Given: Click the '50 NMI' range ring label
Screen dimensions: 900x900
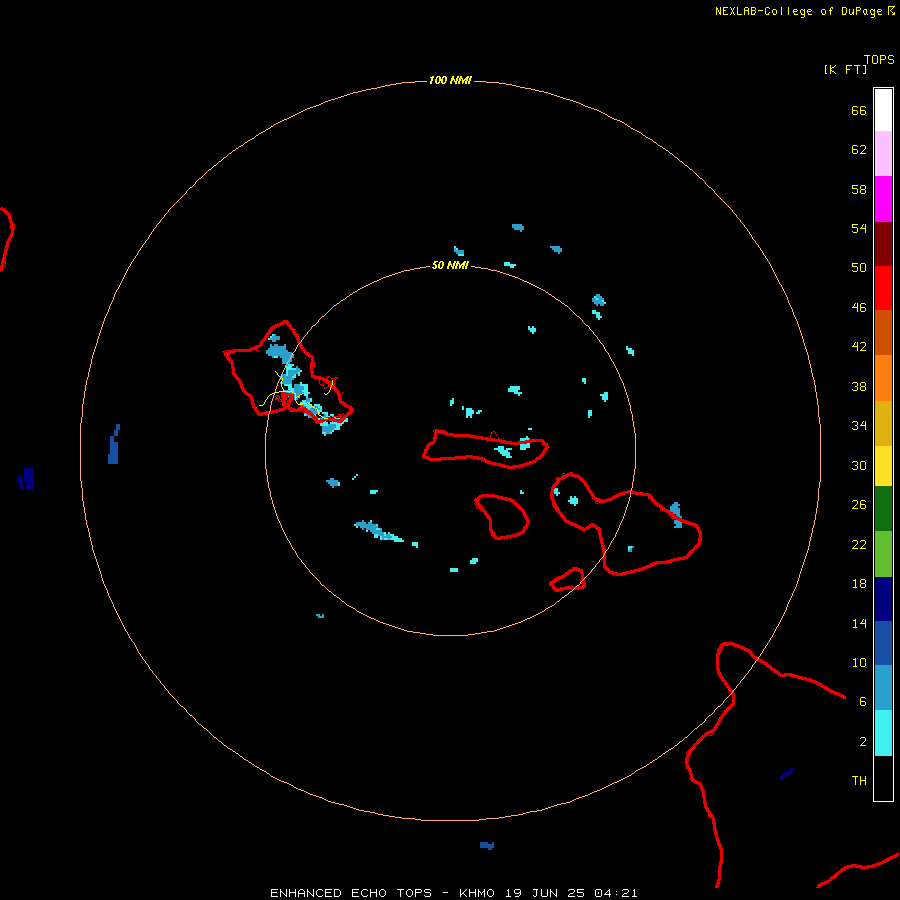Looking at the screenshot, I should pyautogui.click(x=450, y=265).
